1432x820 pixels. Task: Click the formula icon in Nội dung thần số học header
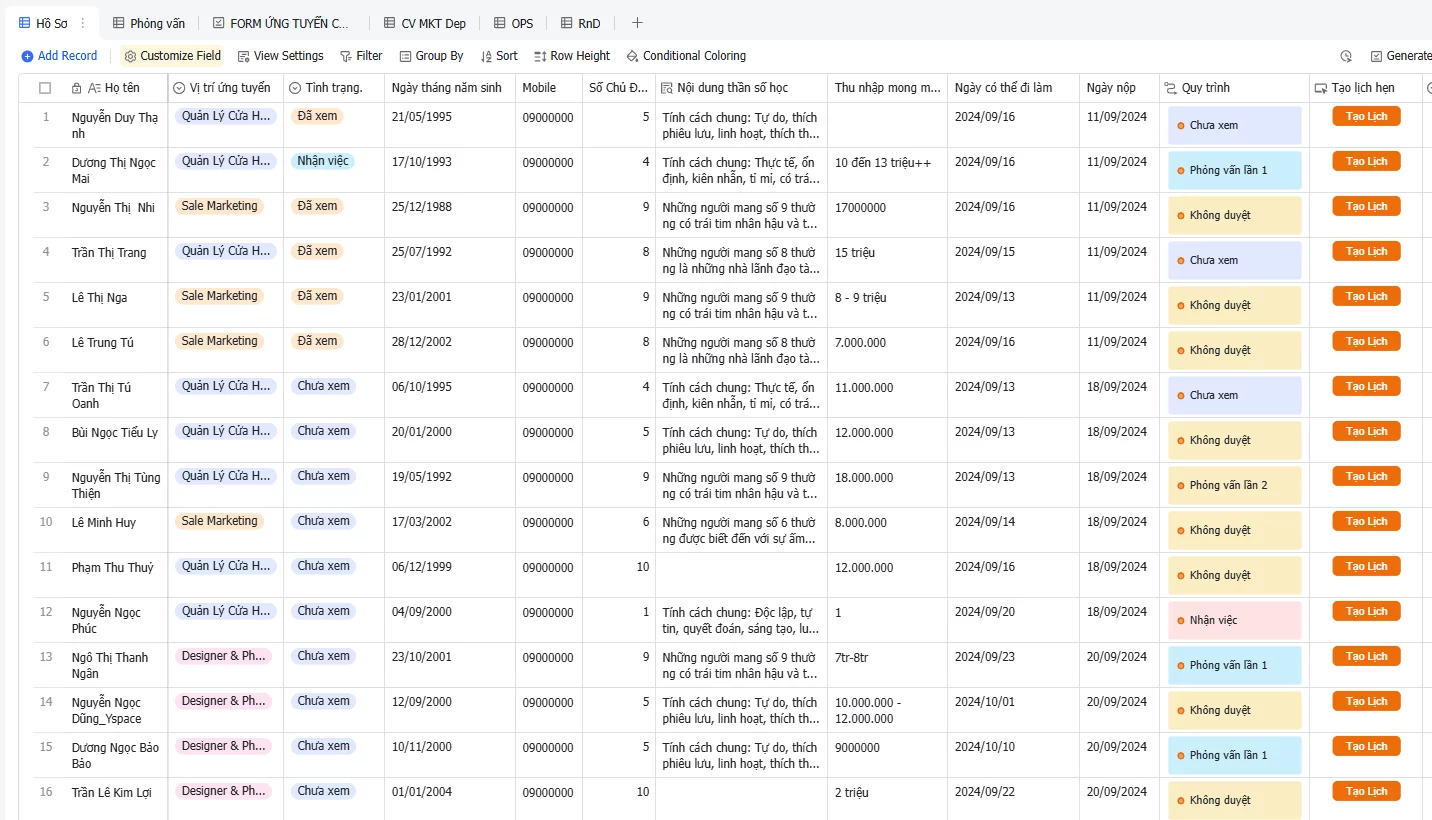click(667, 88)
